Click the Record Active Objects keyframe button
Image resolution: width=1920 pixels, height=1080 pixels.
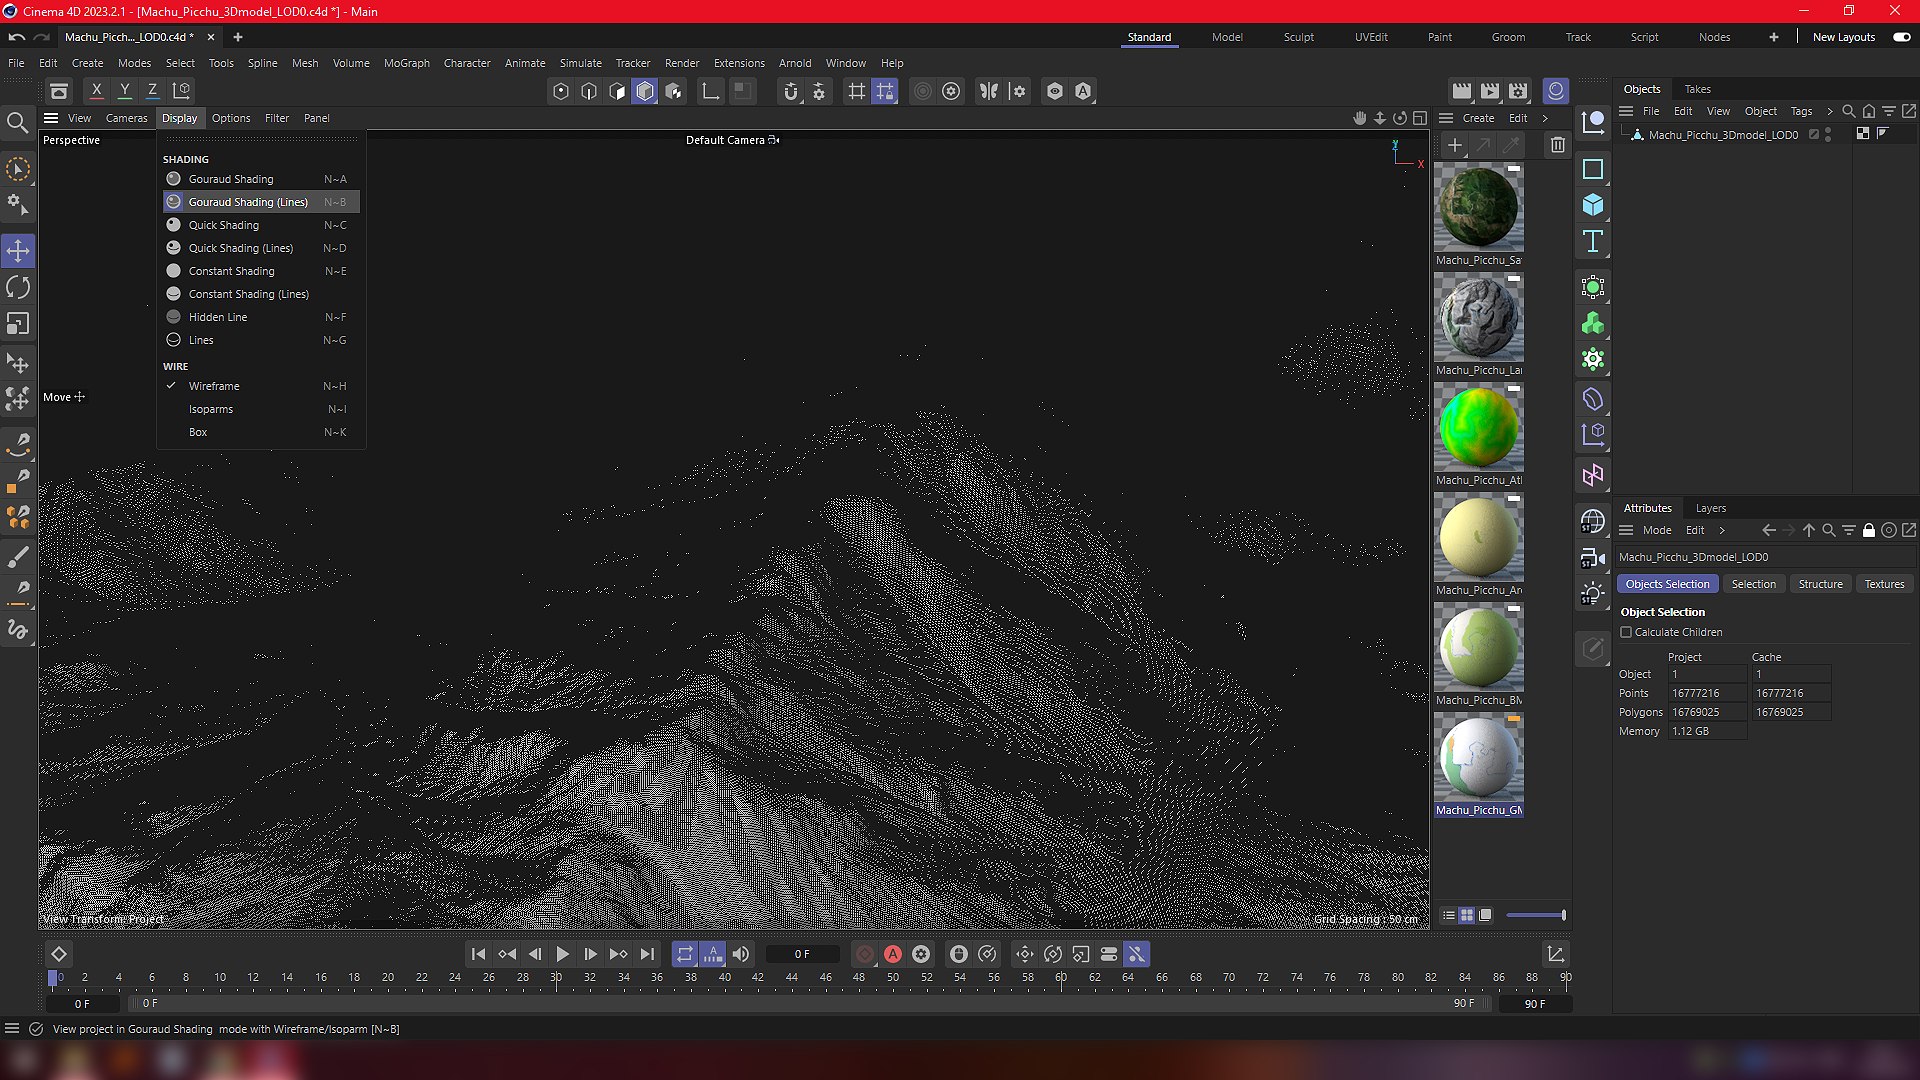click(x=865, y=954)
